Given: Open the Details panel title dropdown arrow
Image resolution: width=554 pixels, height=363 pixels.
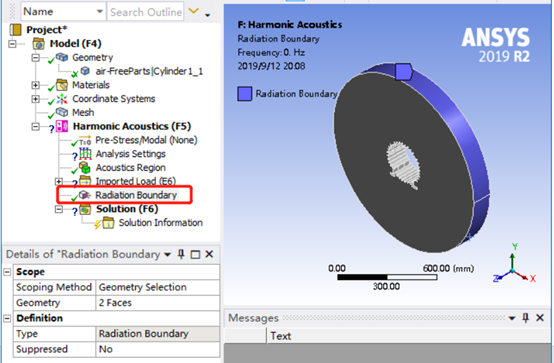Looking at the screenshot, I should pyautogui.click(x=167, y=254).
